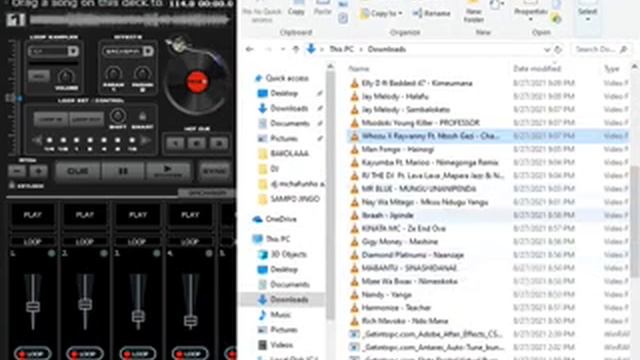Select file Jay Melody - Halafu

pos(395,96)
